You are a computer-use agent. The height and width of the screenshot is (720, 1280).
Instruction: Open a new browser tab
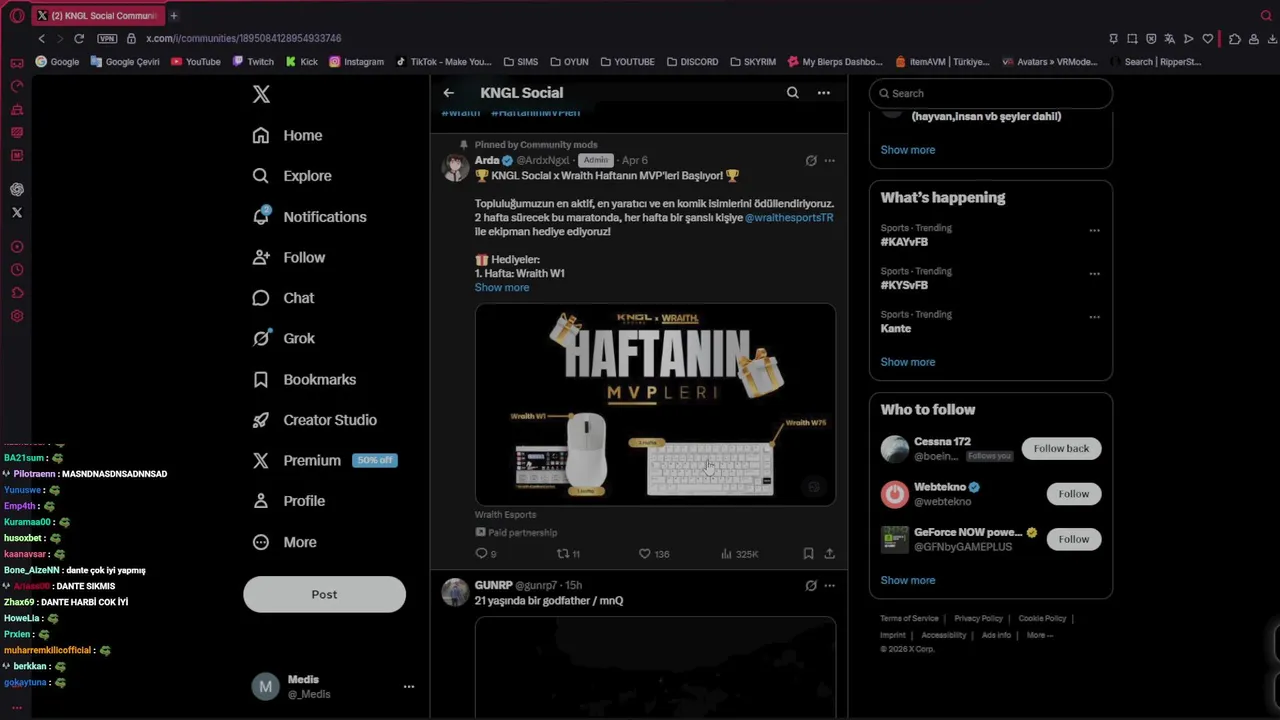click(x=173, y=16)
